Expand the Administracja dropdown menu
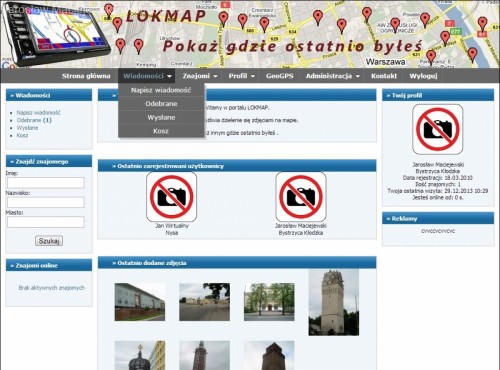 point(332,76)
